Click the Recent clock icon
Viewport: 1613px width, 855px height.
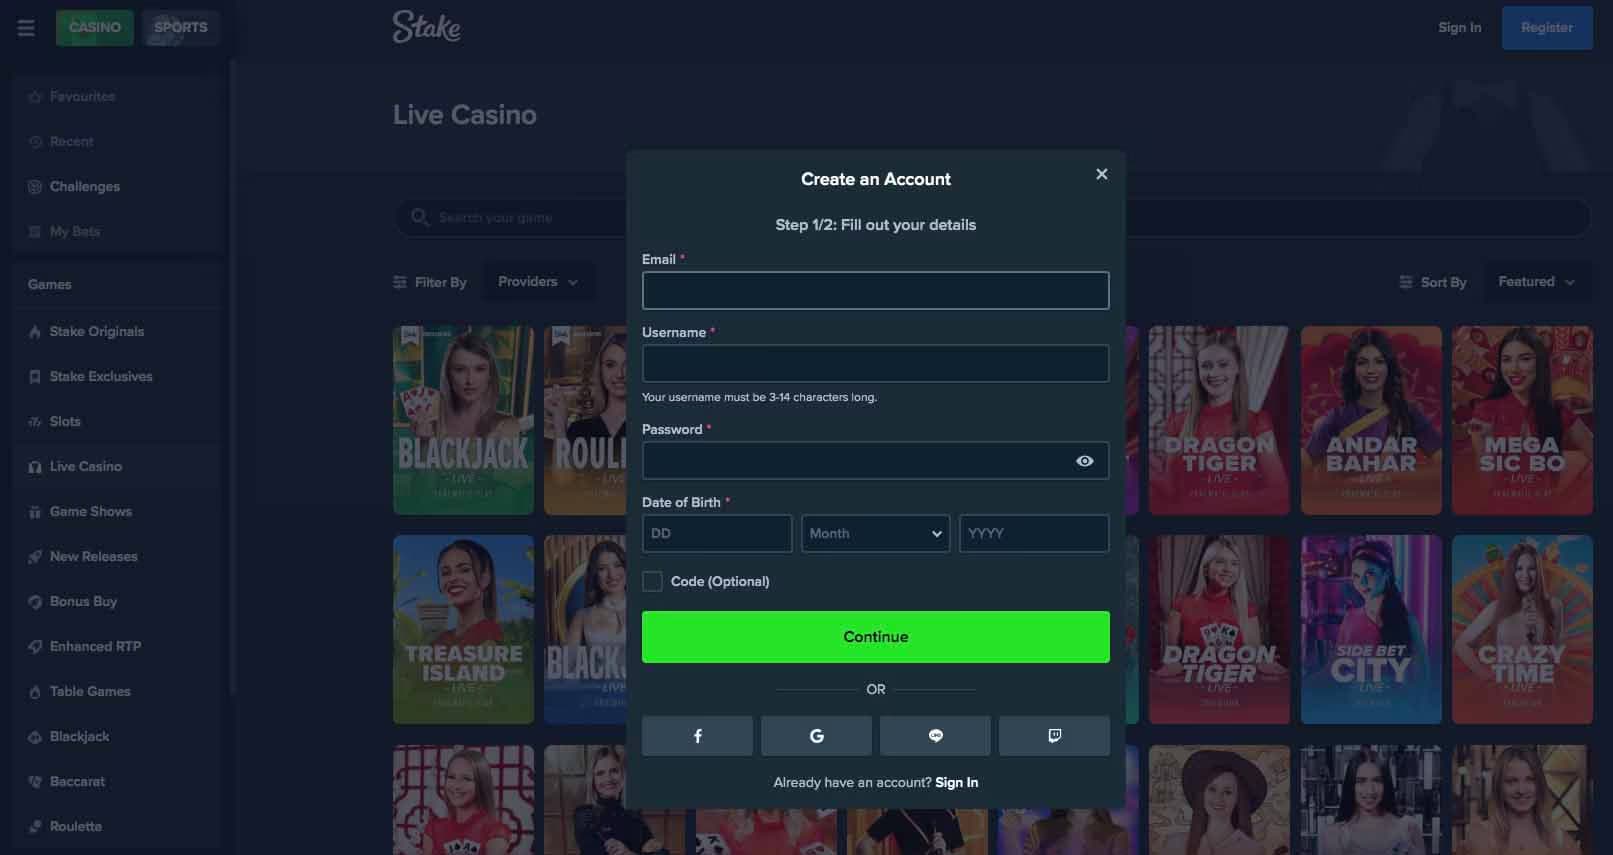35,142
